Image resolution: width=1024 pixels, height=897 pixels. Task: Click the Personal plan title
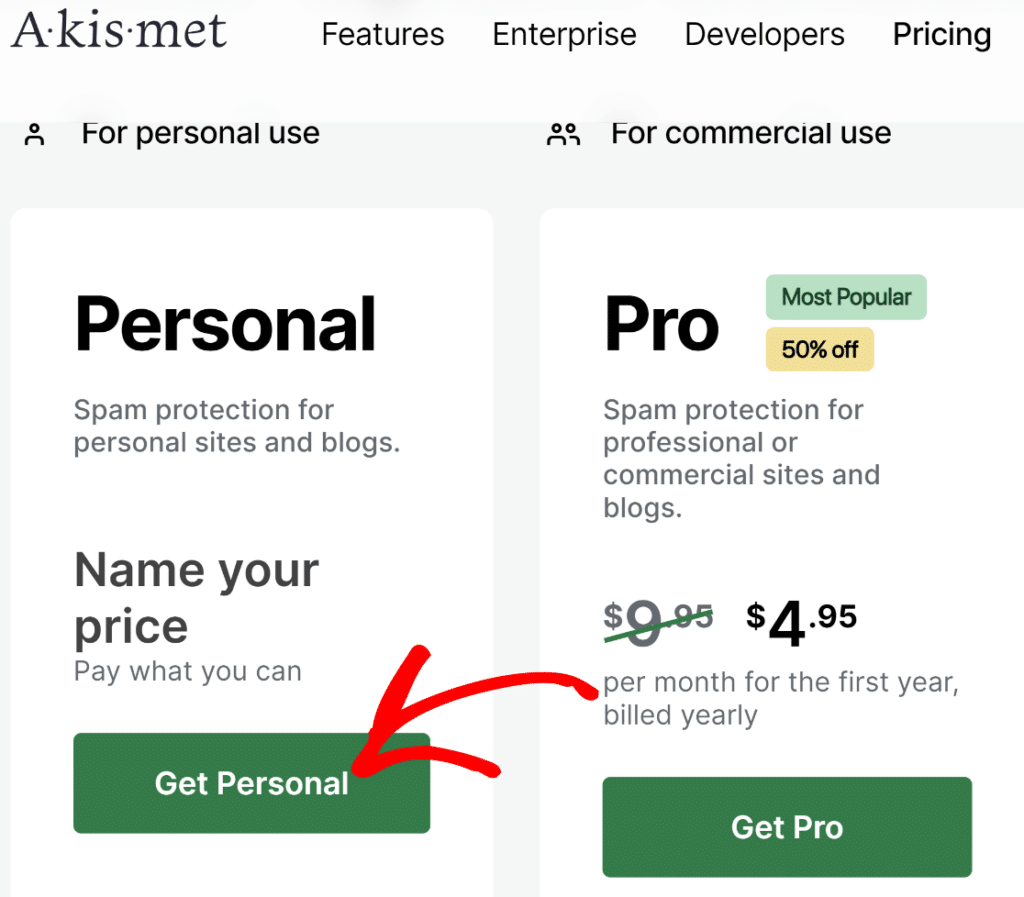[x=224, y=321]
